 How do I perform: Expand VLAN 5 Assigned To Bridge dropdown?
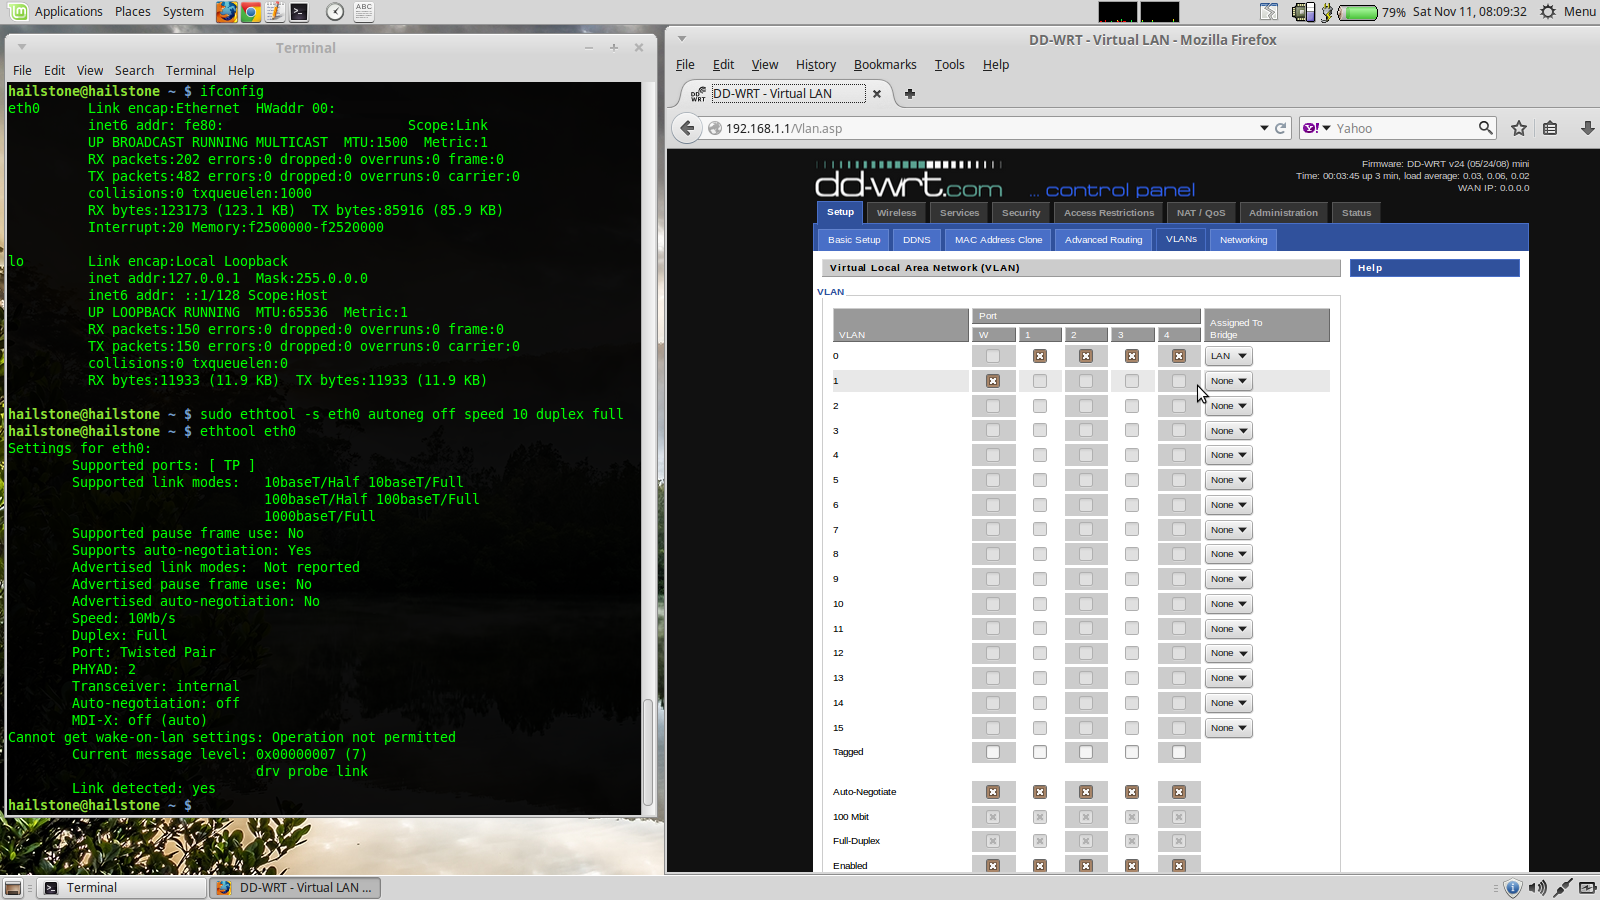[x=1228, y=480]
